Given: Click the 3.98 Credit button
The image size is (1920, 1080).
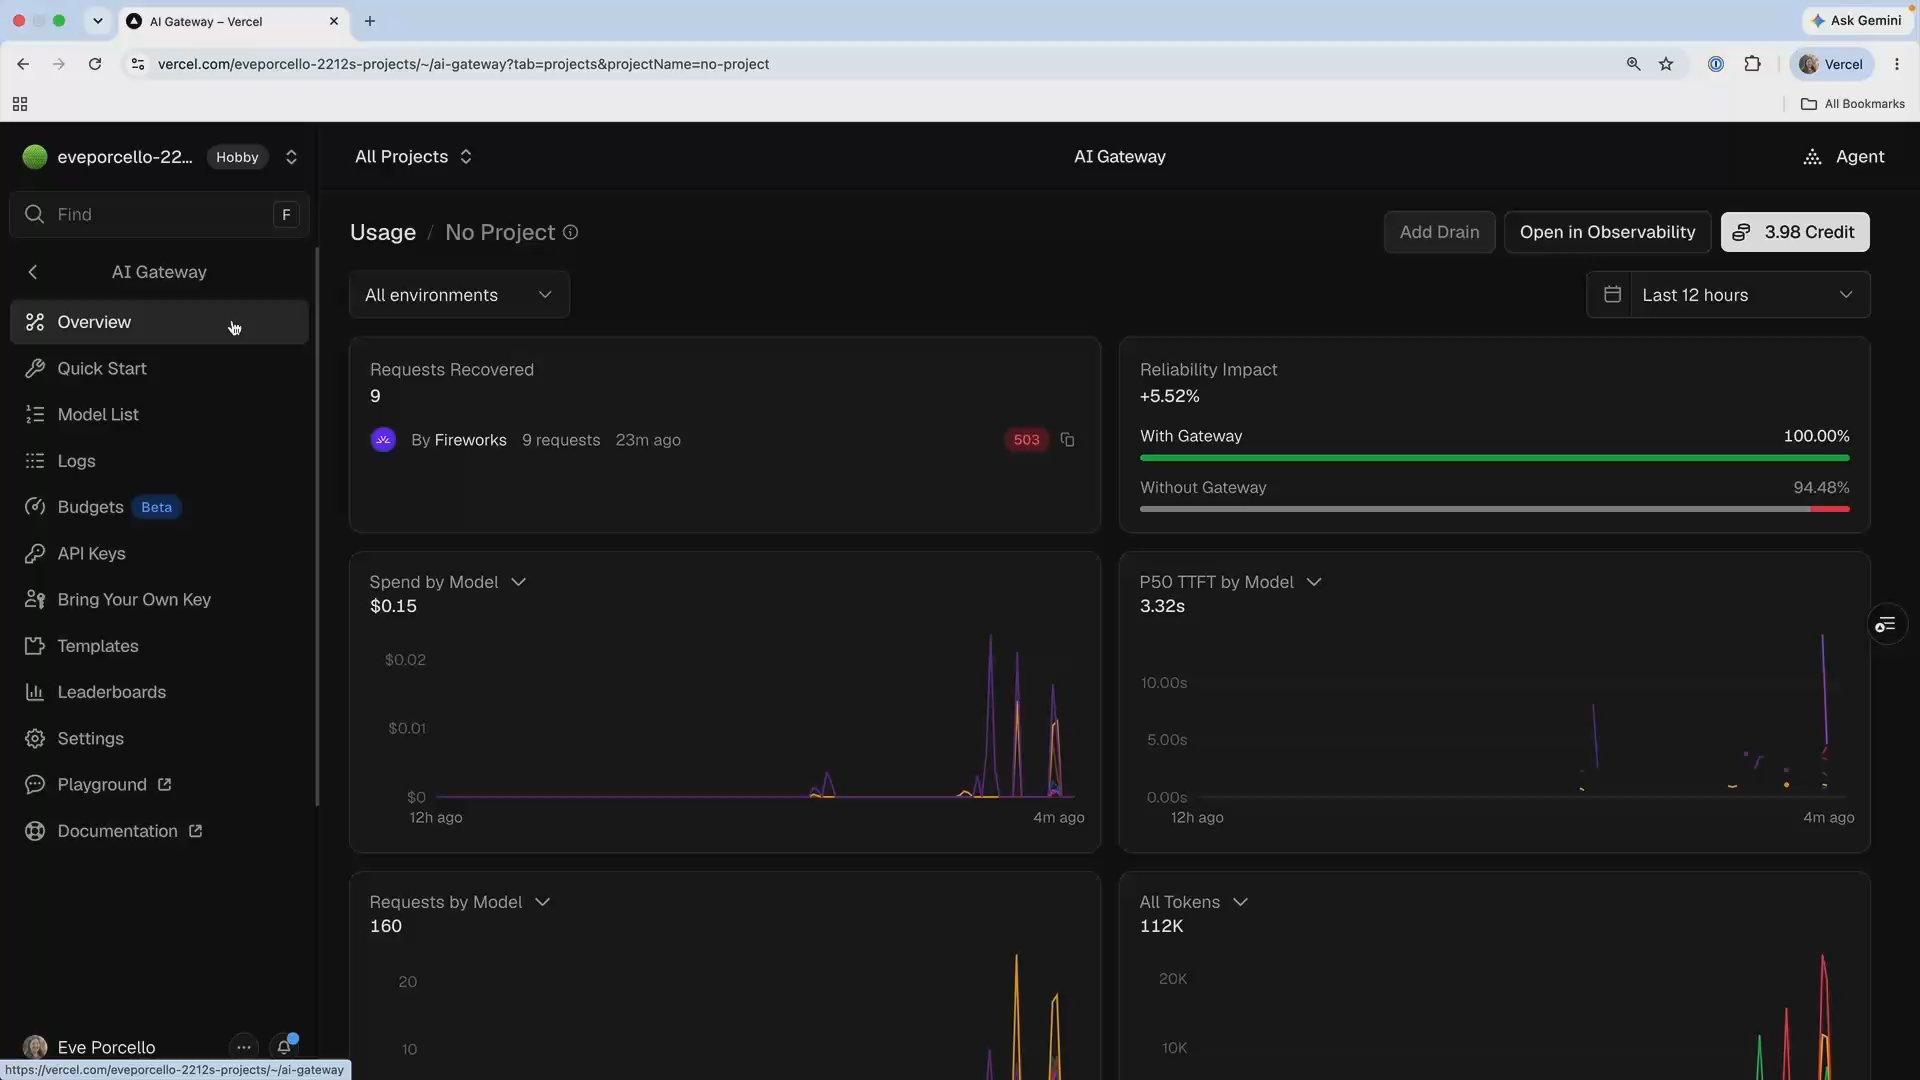Looking at the screenshot, I should [x=1795, y=232].
